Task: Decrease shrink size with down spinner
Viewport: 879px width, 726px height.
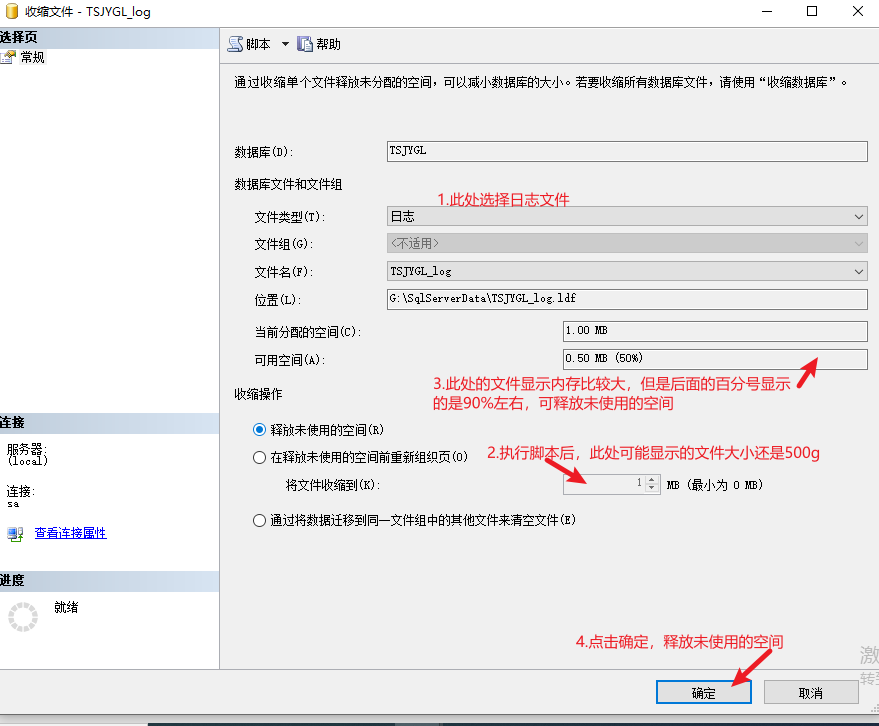Action: point(651,489)
